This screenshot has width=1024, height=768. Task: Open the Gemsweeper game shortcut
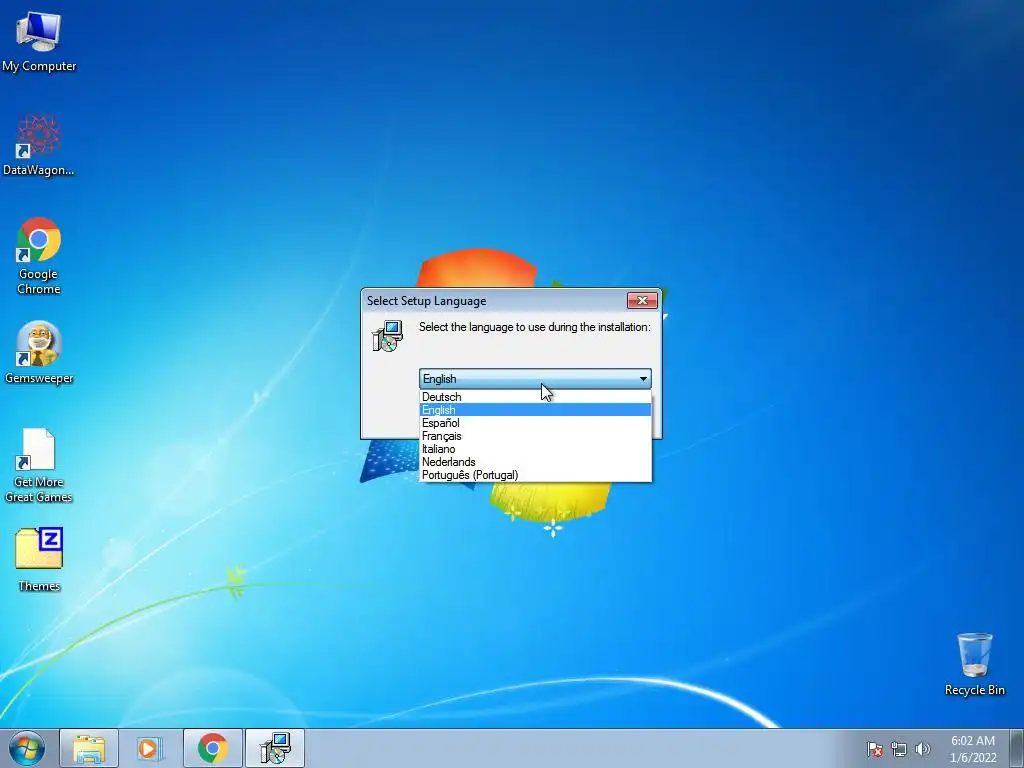point(39,353)
